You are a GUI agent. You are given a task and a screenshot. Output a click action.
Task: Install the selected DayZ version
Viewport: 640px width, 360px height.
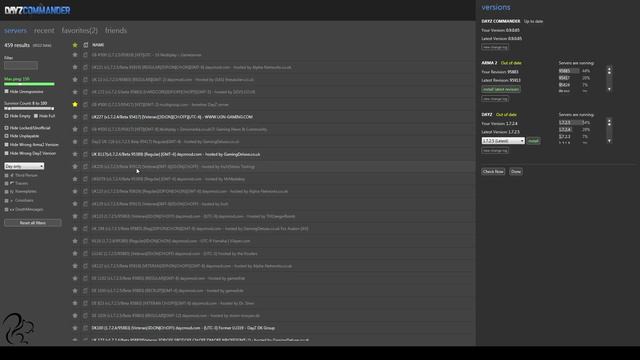click(533, 141)
